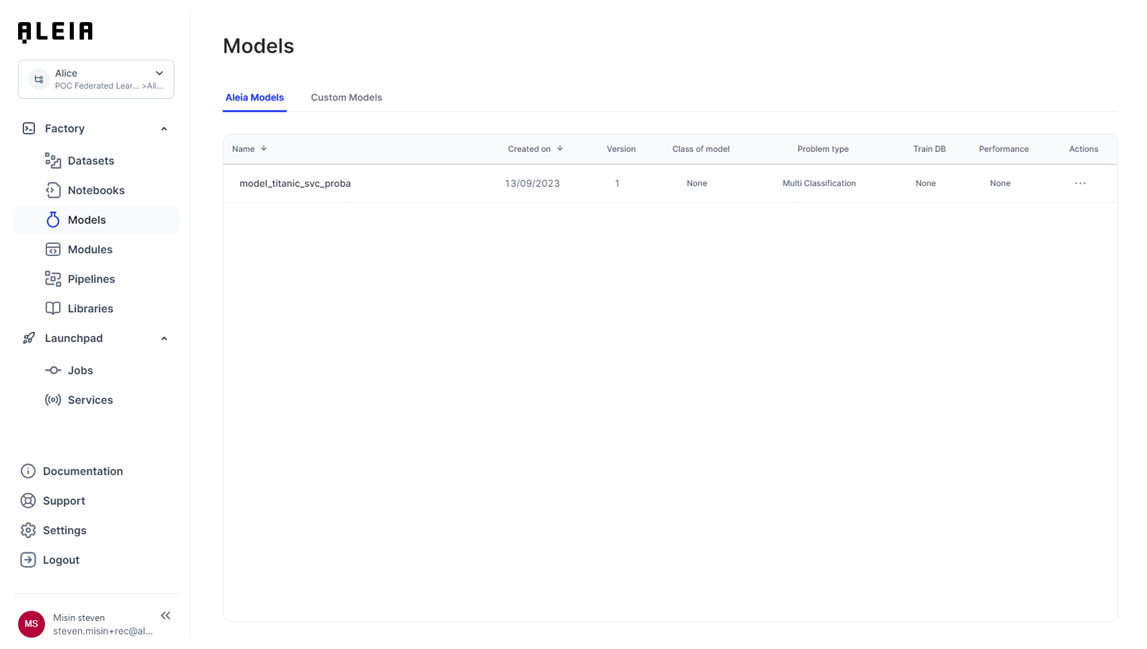Open the Jobs icon under Launchpad
The image size is (1147, 649).
tap(53, 370)
